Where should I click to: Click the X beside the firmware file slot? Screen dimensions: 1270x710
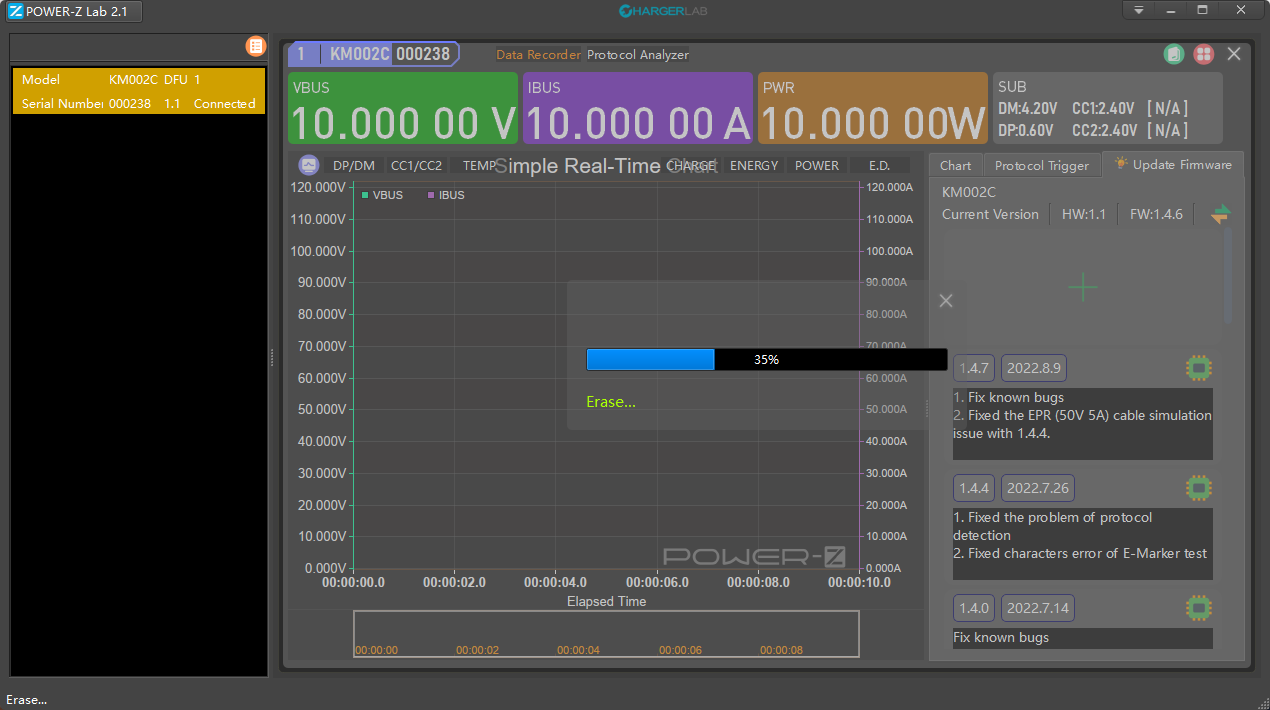tap(945, 300)
